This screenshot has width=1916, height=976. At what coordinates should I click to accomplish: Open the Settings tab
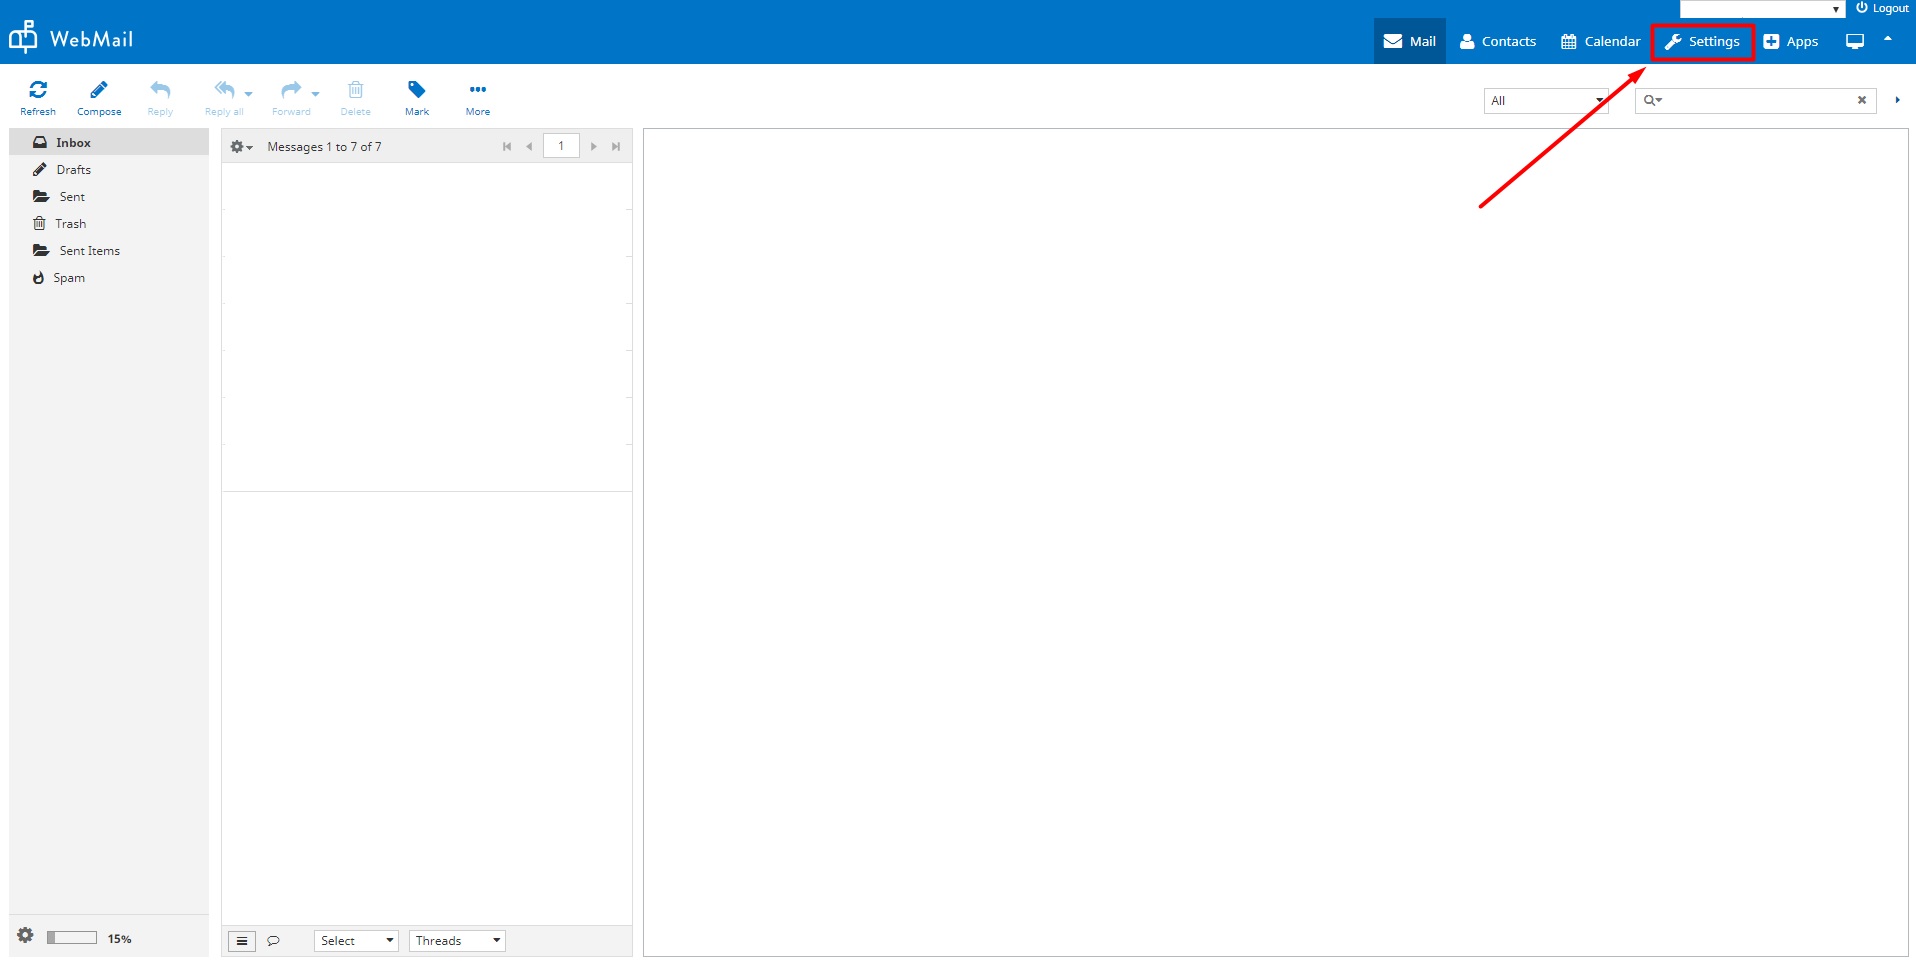tap(1702, 42)
